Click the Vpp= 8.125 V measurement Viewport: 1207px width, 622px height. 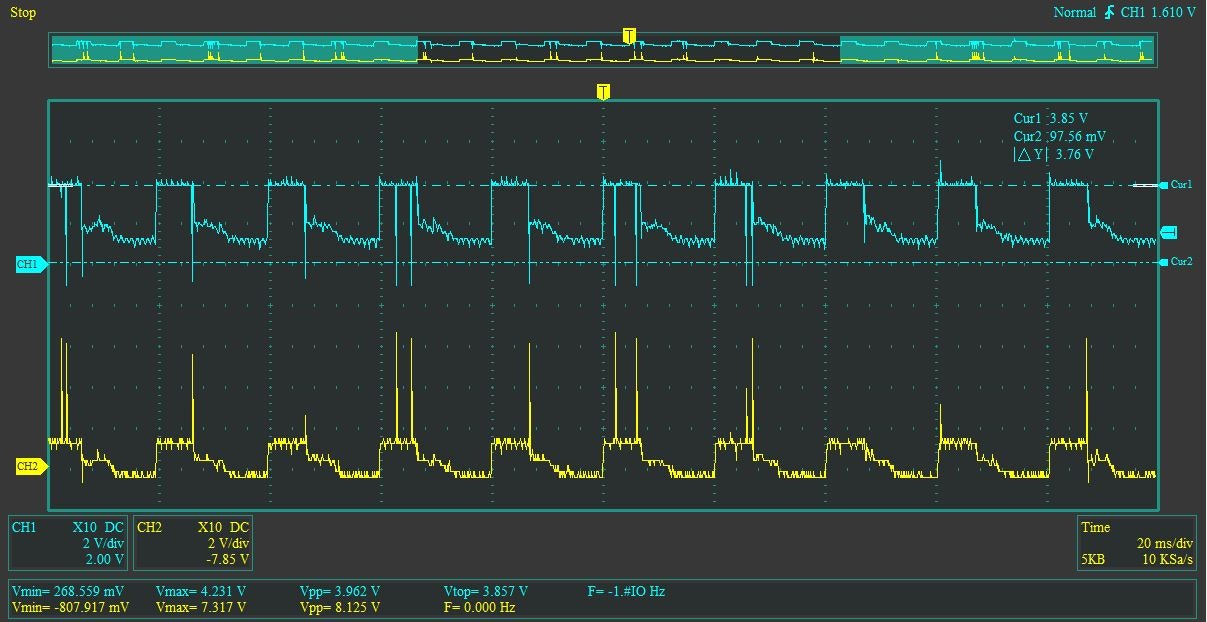[340, 607]
